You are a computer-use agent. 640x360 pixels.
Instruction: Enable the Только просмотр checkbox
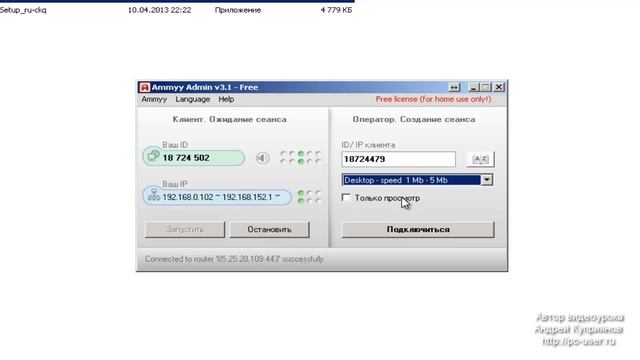(346, 198)
